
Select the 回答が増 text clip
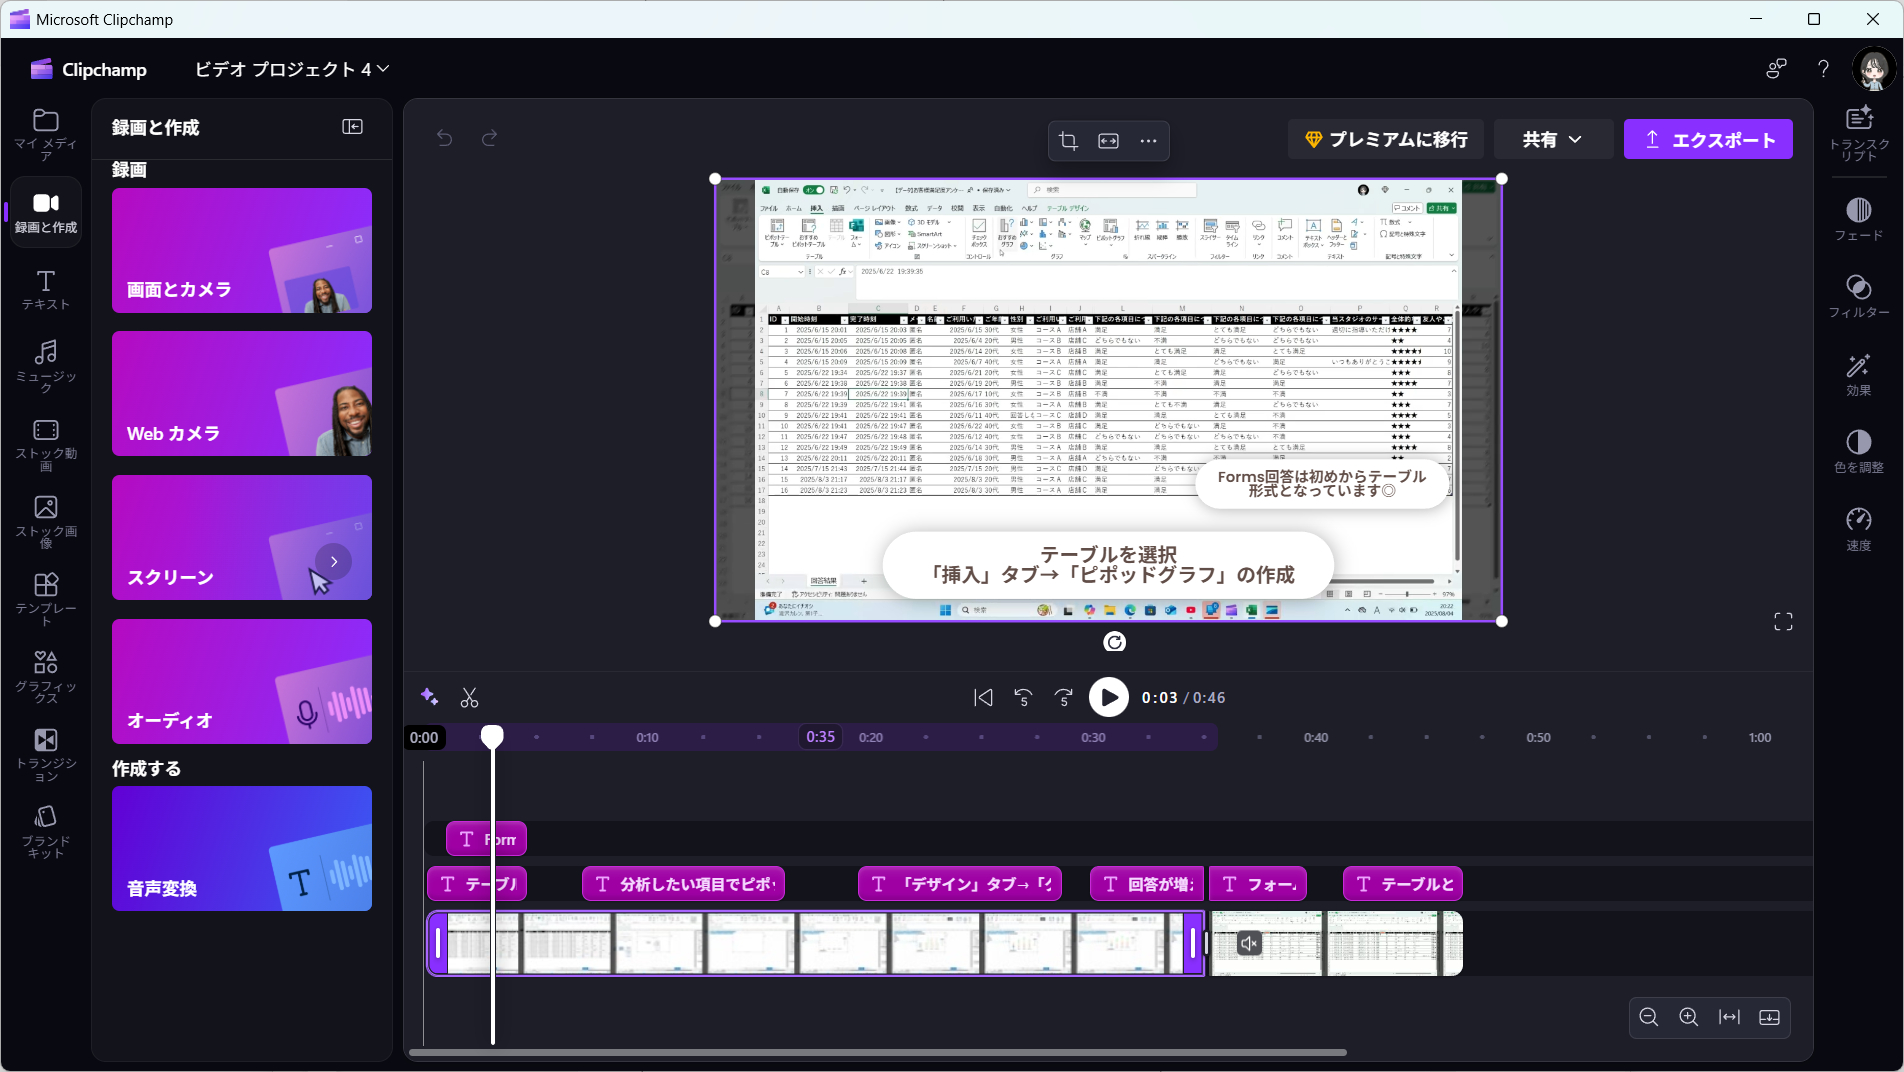1147,884
